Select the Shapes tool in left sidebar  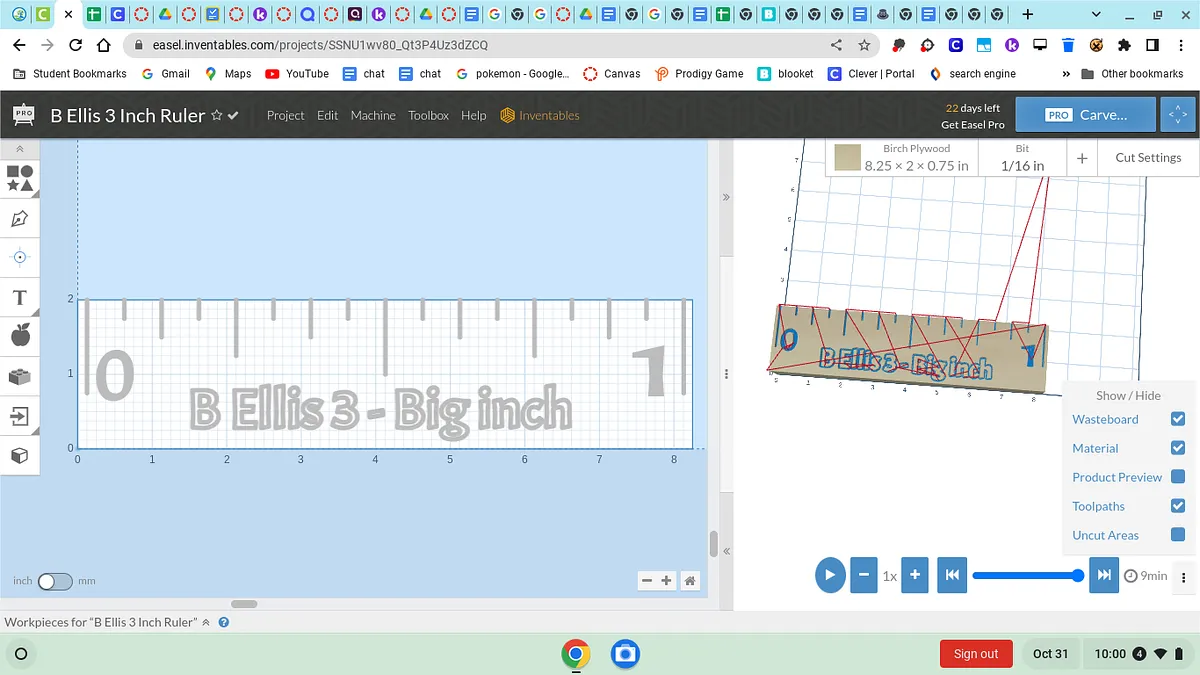[x=20, y=179]
